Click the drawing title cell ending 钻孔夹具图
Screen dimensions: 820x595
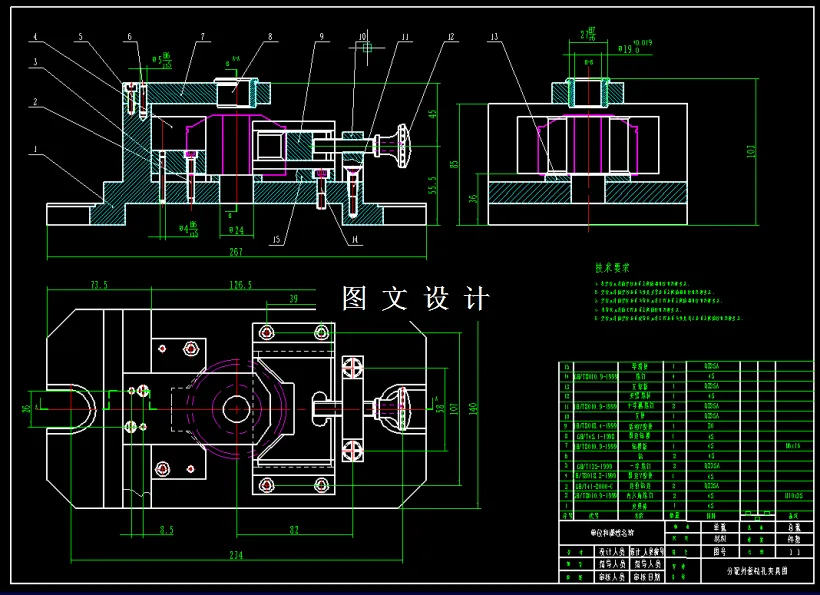coord(757,571)
